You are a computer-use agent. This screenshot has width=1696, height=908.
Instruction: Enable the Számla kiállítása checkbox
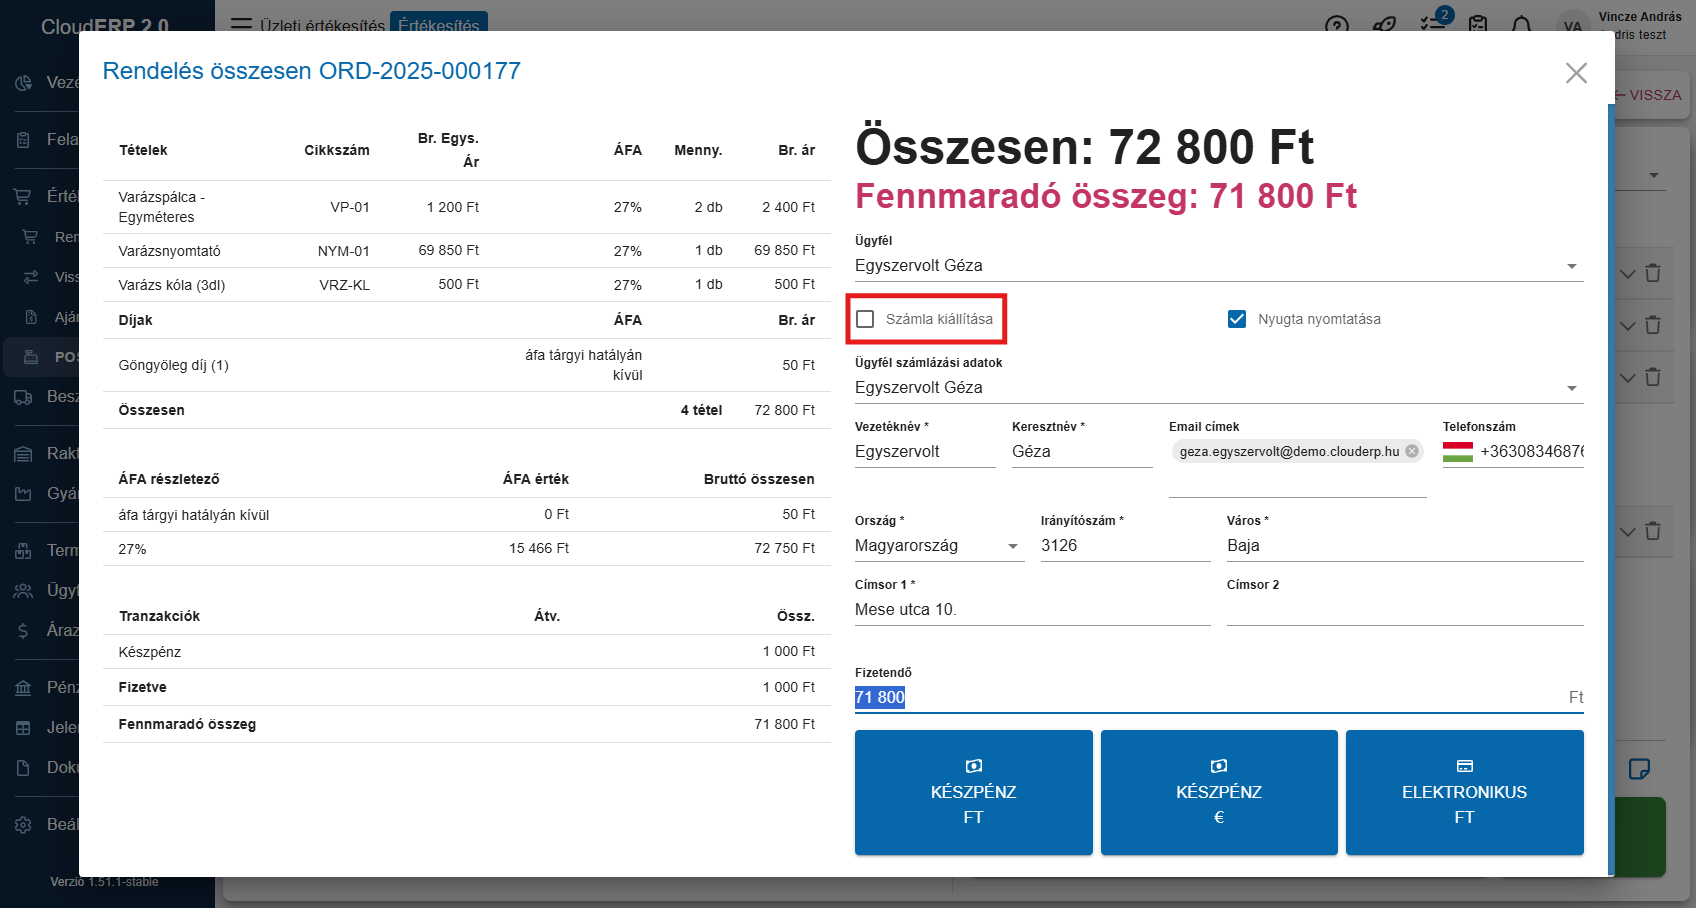point(866,319)
